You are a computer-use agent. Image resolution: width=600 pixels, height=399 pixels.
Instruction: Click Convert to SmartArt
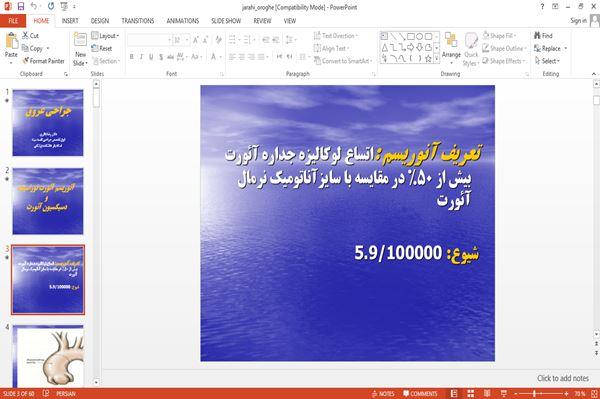tap(343, 61)
